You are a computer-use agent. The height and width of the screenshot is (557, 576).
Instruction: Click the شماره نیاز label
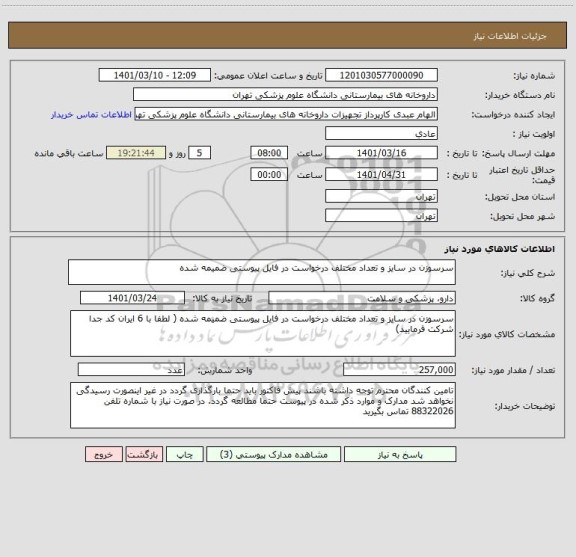click(534, 76)
